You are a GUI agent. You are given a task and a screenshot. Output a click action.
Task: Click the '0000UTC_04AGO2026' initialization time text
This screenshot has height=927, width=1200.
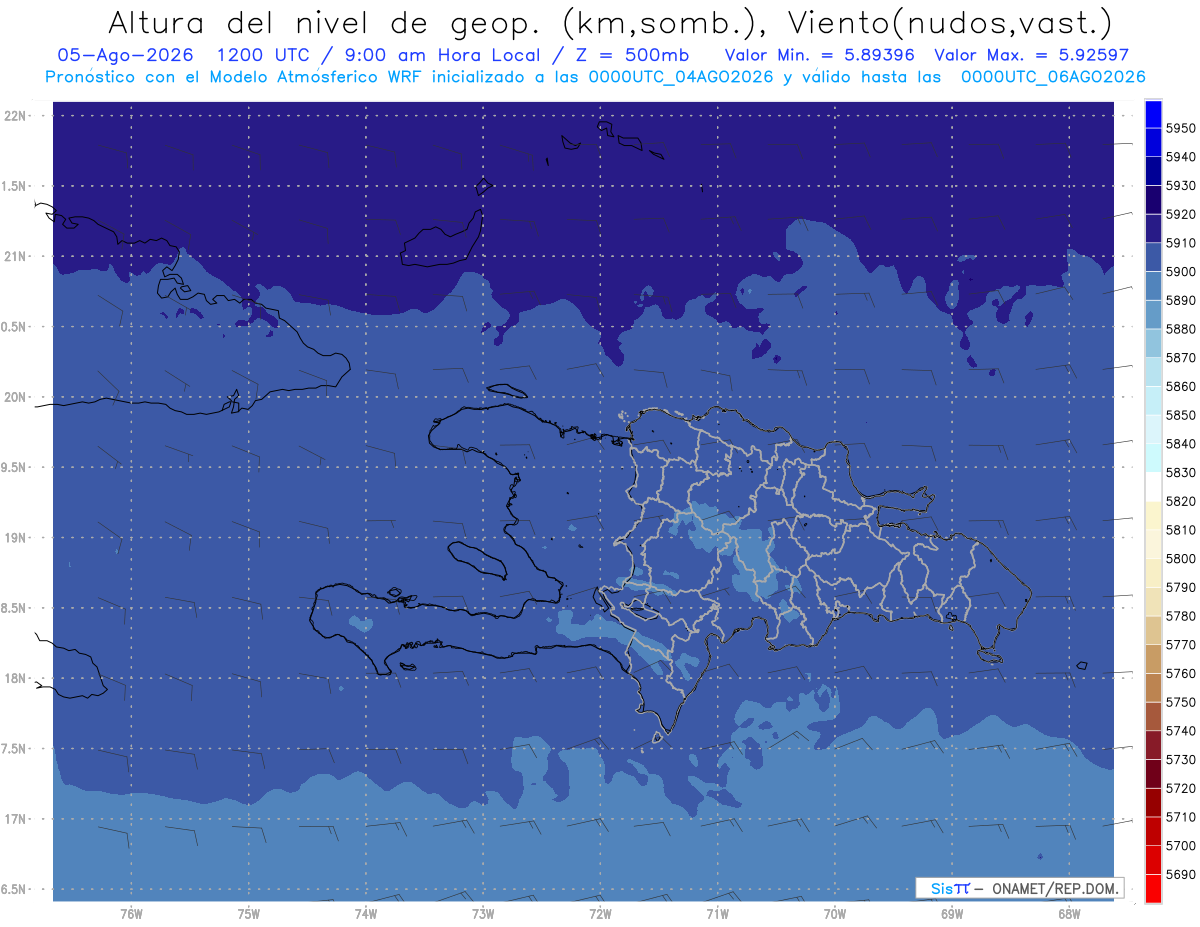(x=681, y=76)
